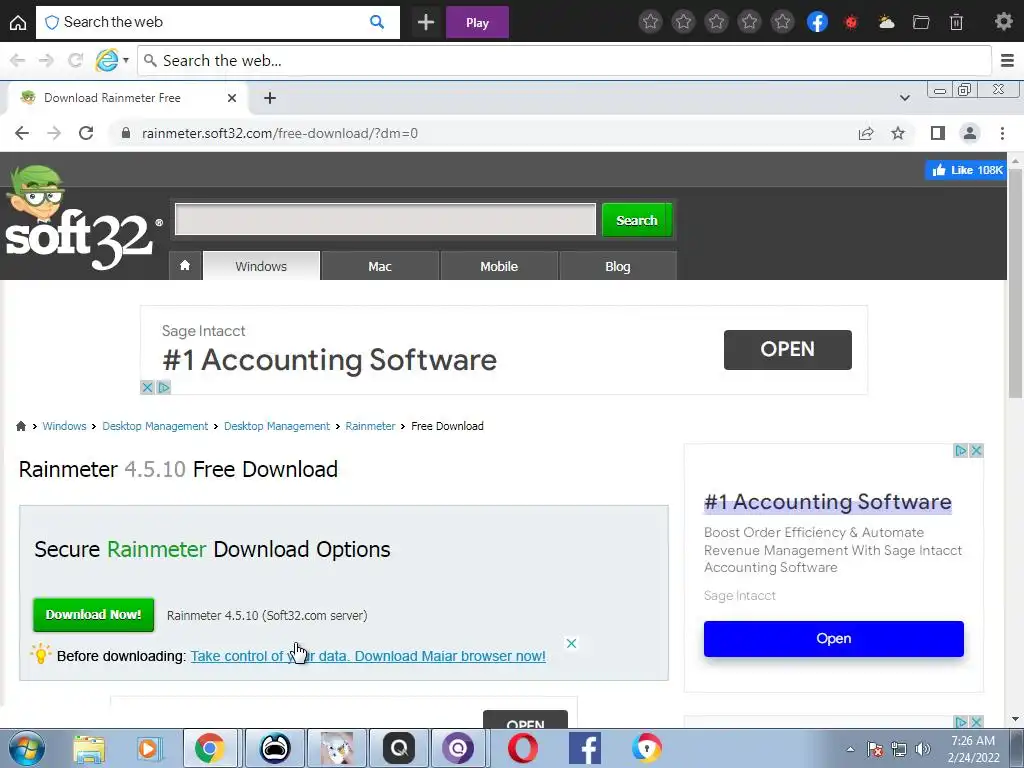This screenshot has height=768, width=1024.
Task: Open the Facebook shortcut in the top toolbar
Action: pyautogui.click(x=817, y=22)
